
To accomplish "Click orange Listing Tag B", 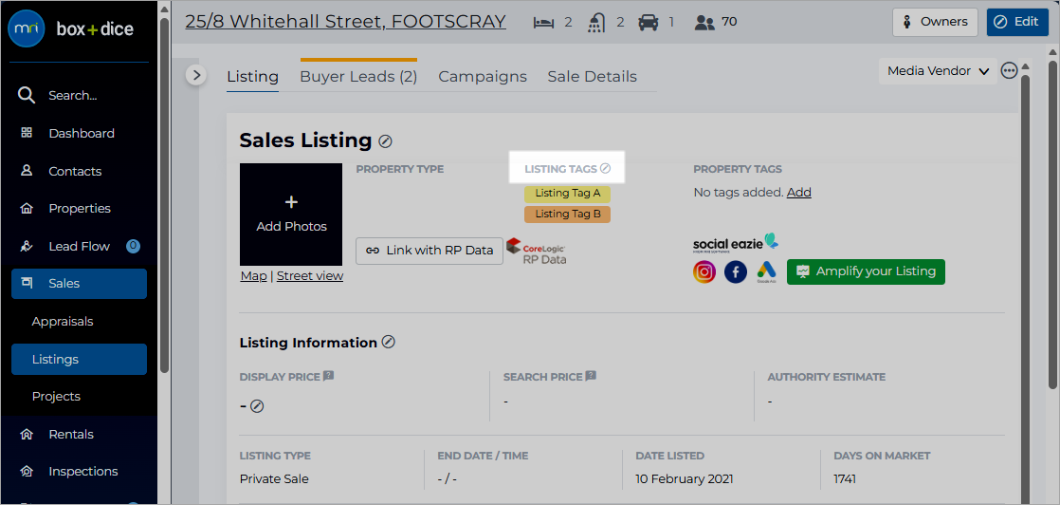I will click(567, 214).
